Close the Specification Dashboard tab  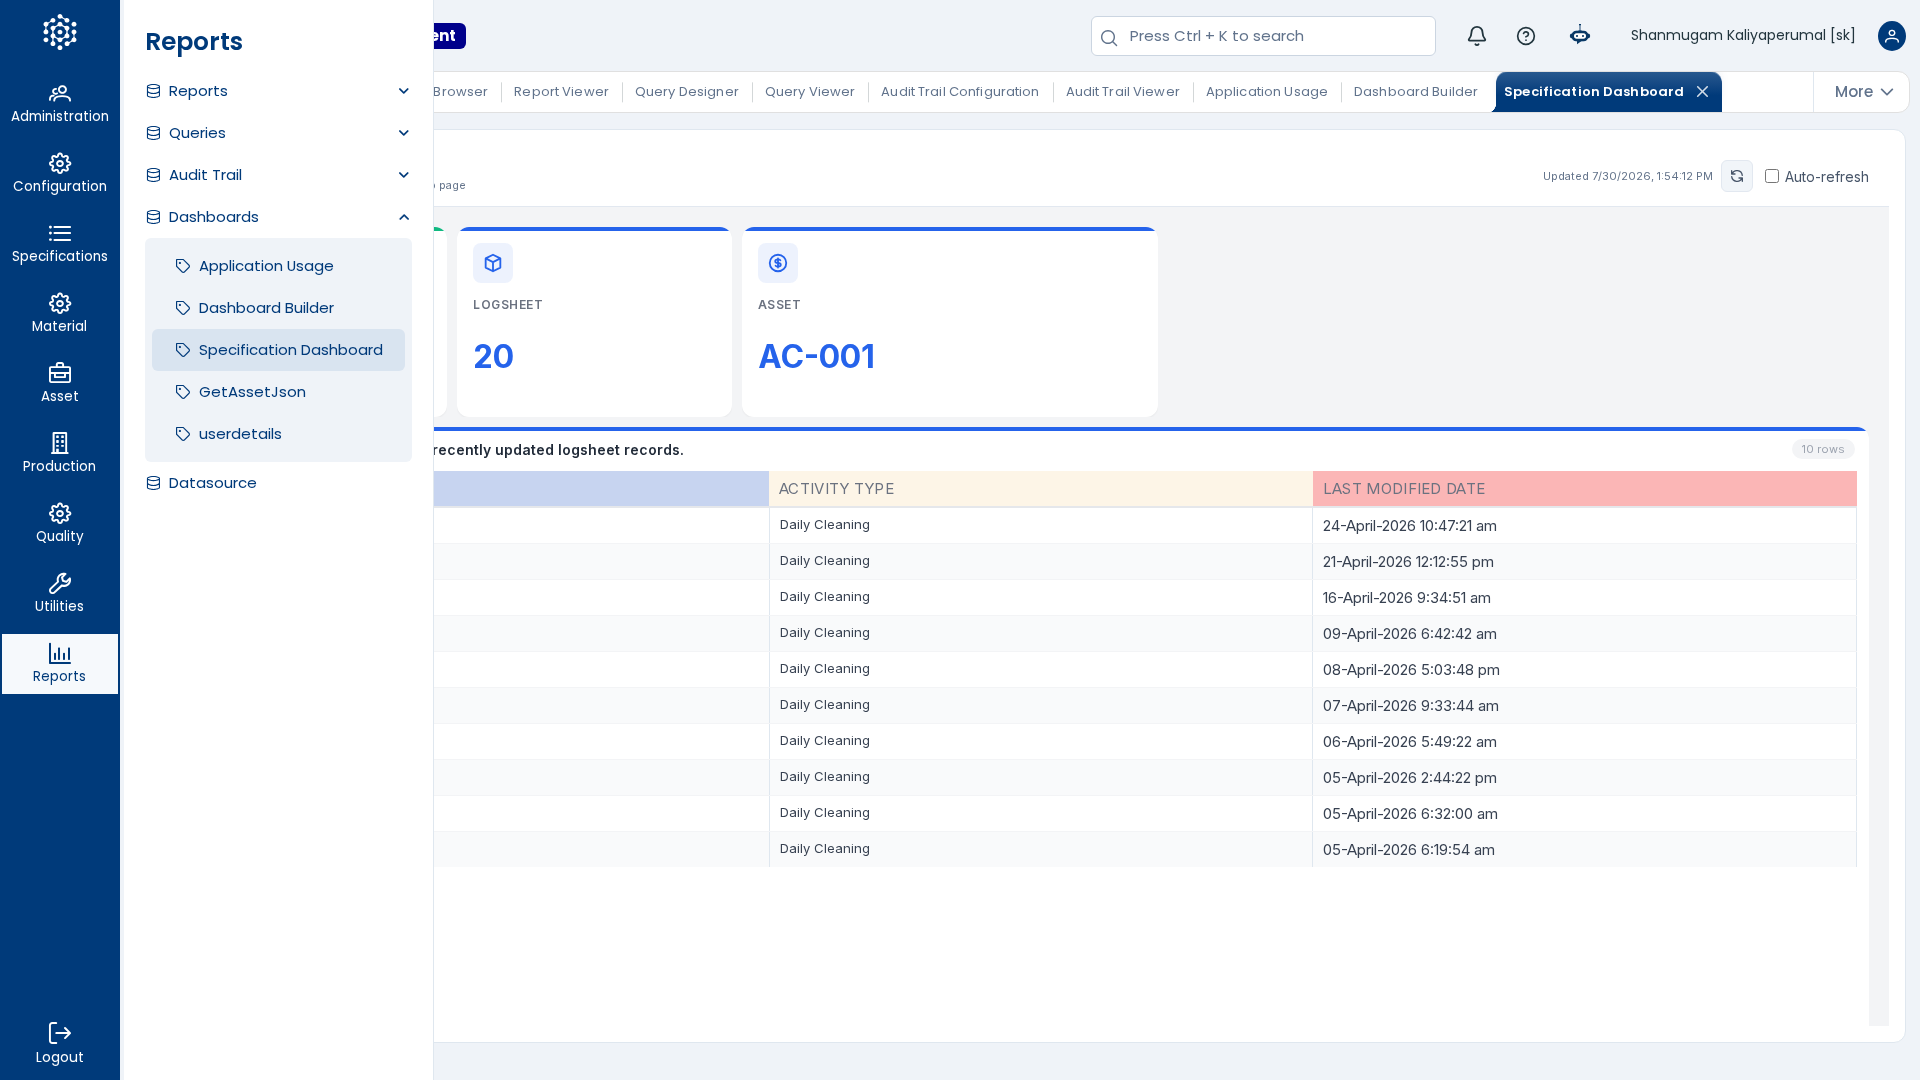pos(1702,92)
